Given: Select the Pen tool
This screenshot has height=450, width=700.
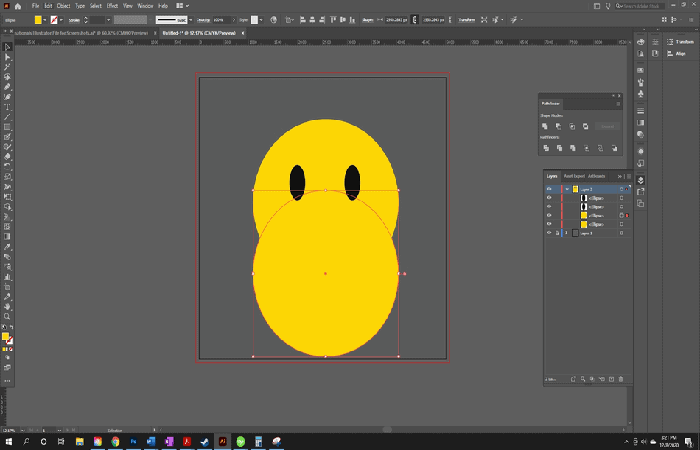Looking at the screenshot, I should coord(7,87).
